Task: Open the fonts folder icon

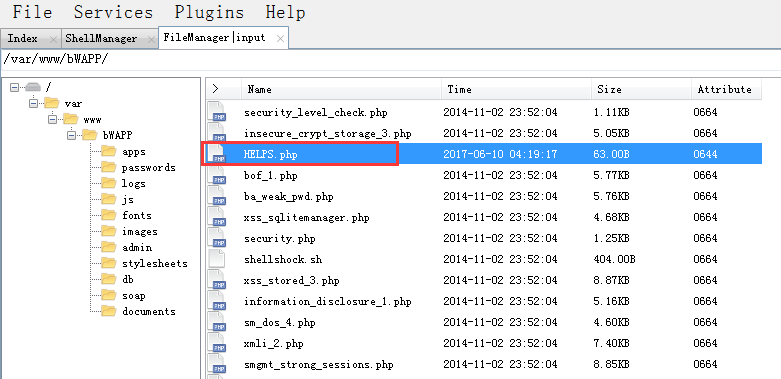Action: coord(109,215)
